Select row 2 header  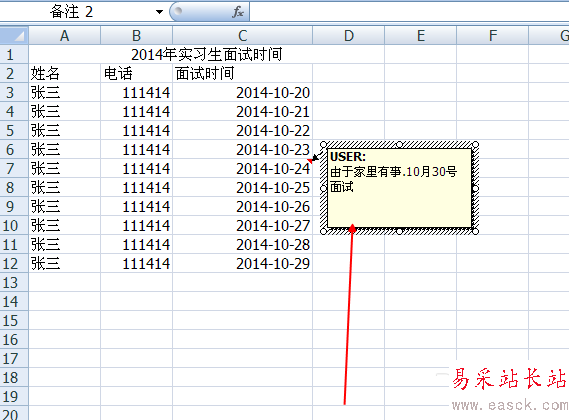(14, 74)
